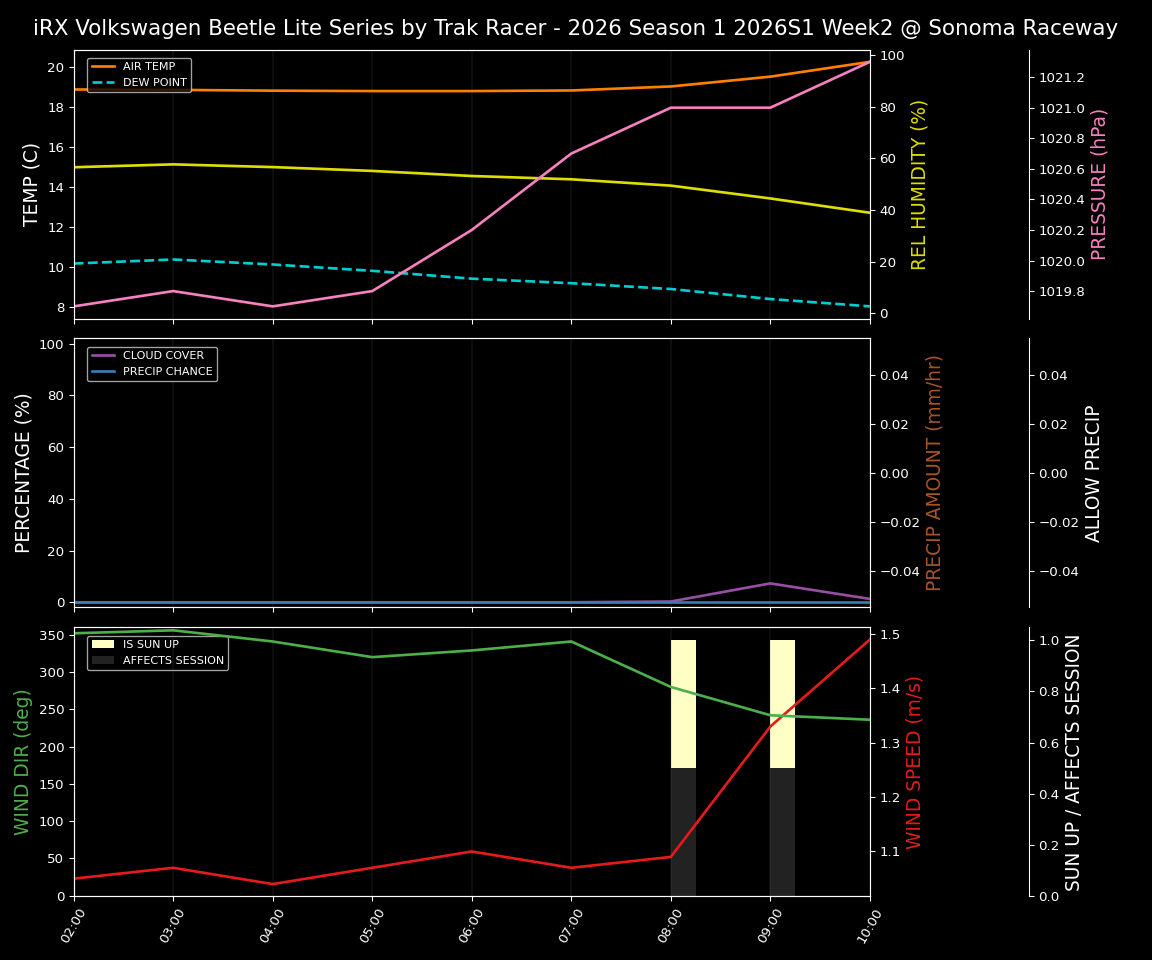Select the IS SUN UP legend swatch

coord(102,644)
